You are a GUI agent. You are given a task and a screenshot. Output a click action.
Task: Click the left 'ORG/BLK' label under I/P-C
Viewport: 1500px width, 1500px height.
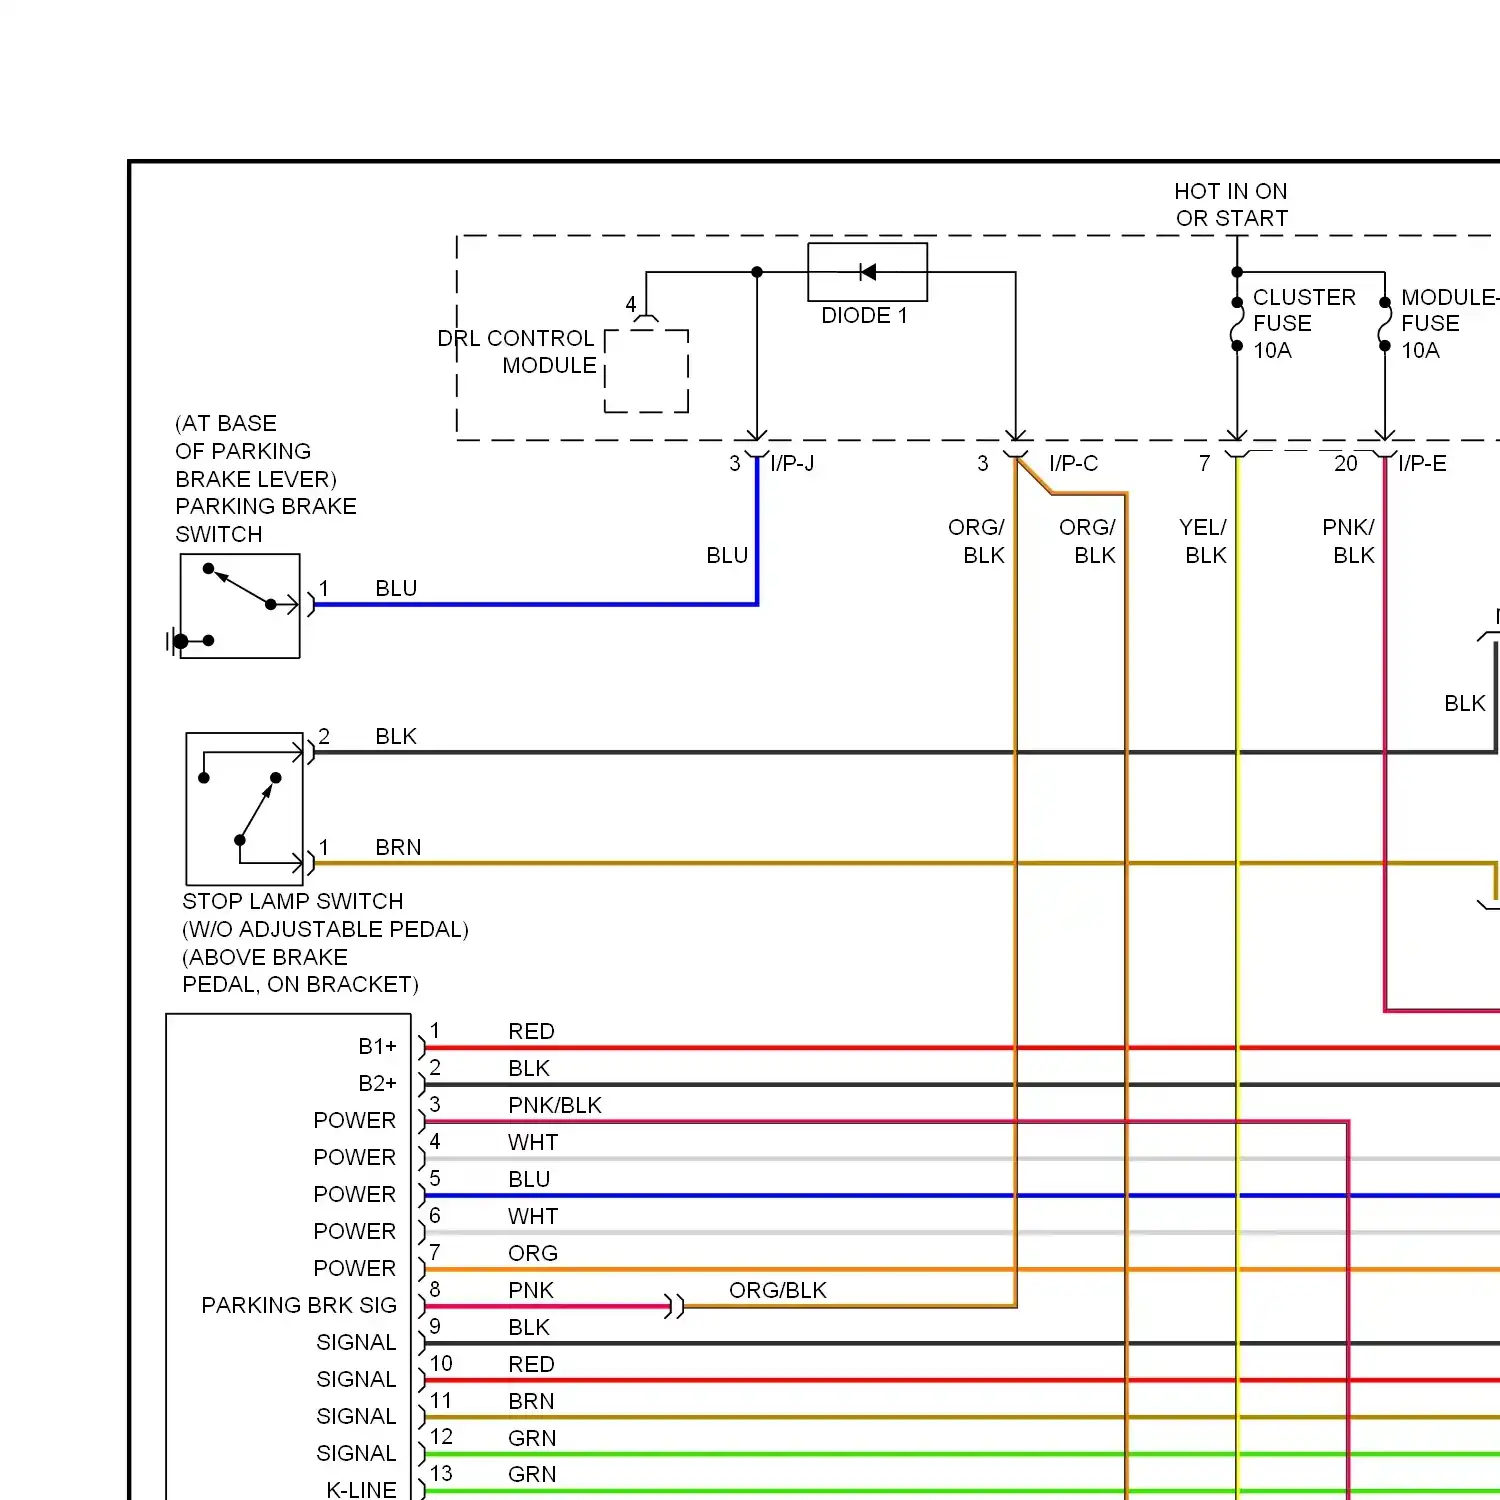coord(977,541)
